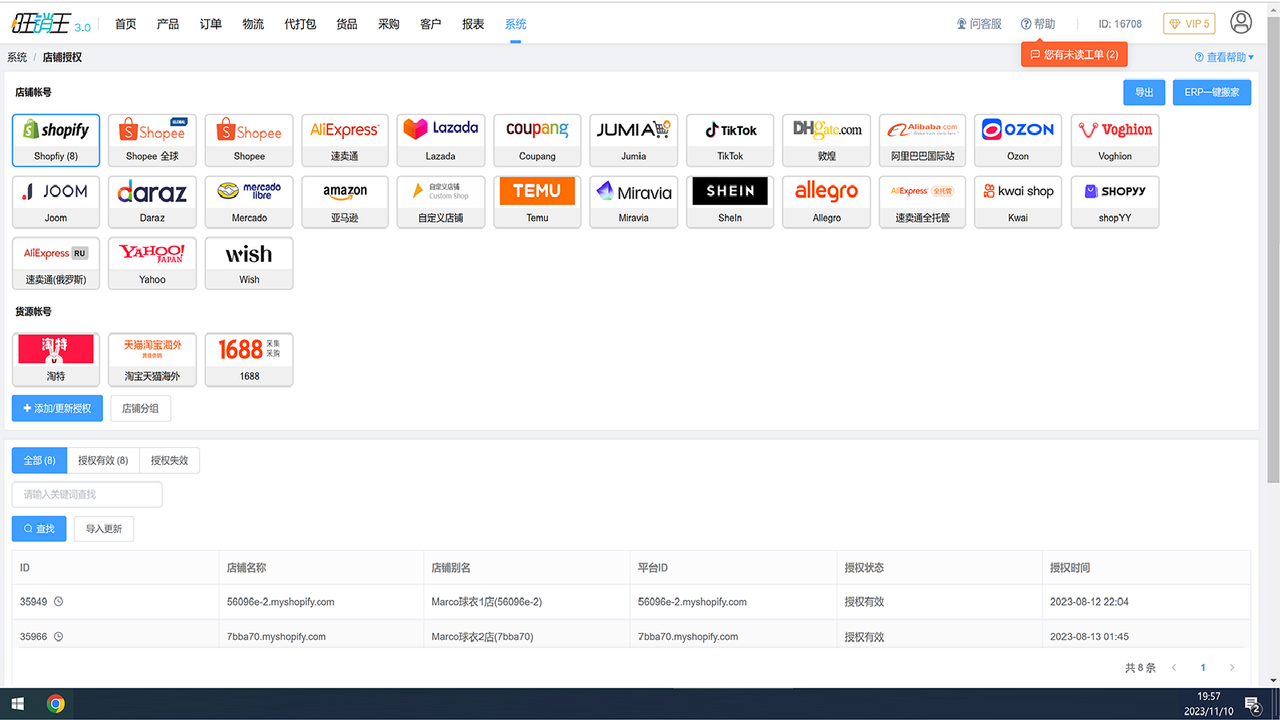Switch to the 授权有效 (8) tab
Image resolution: width=1280 pixels, height=720 pixels.
click(103, 460)
